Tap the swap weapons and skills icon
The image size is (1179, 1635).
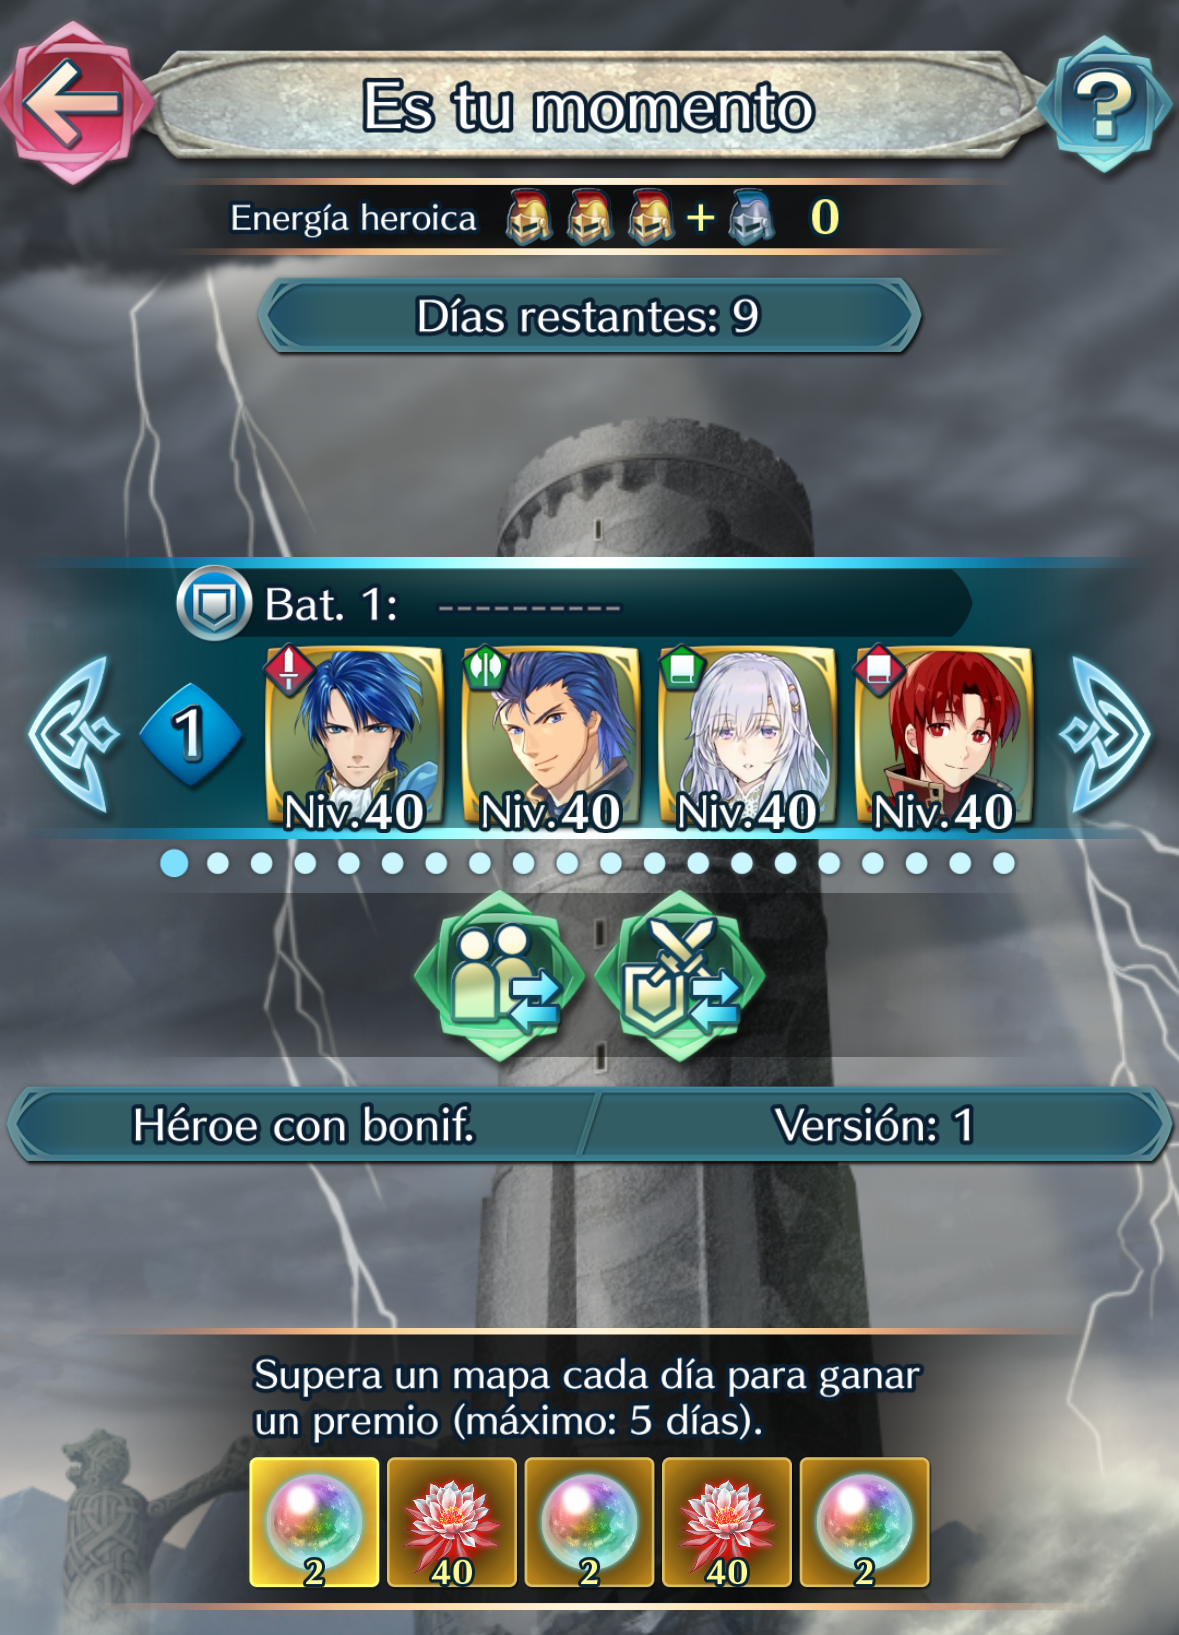click(x=680, y=976)
